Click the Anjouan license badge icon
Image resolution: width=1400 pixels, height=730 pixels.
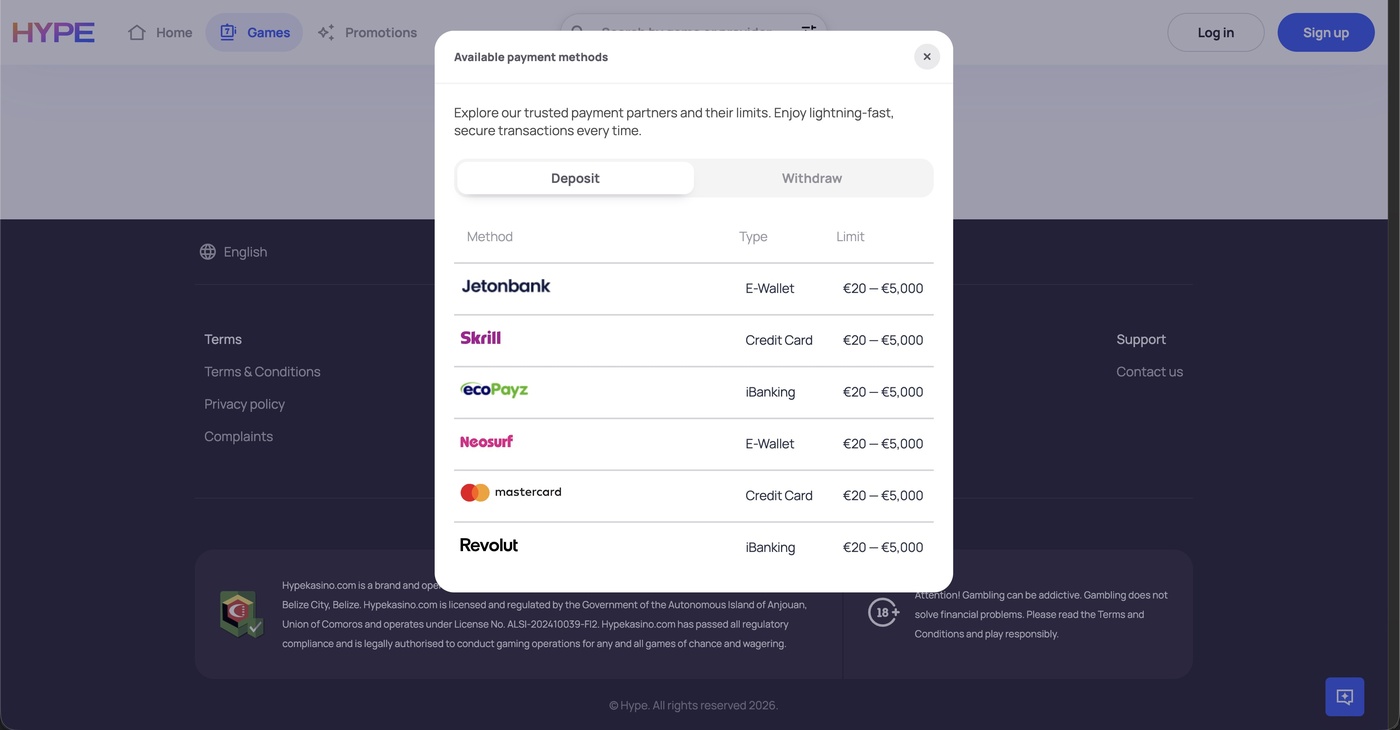pos(241,614)
